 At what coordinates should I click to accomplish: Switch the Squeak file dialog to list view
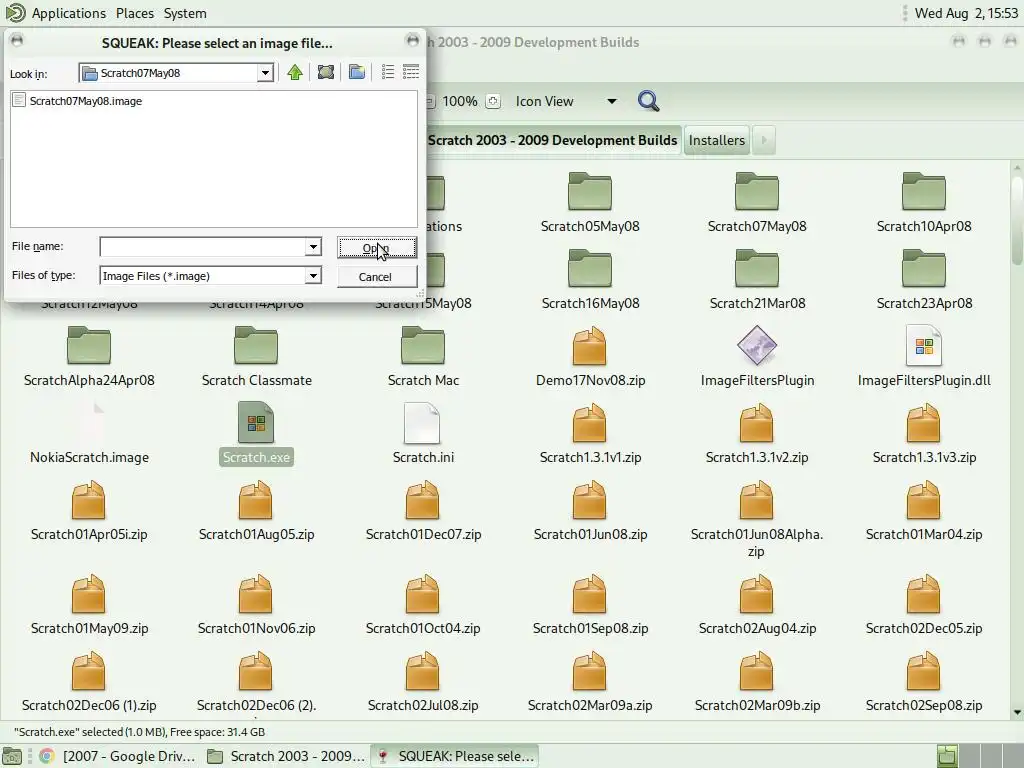tap(388, 72)
